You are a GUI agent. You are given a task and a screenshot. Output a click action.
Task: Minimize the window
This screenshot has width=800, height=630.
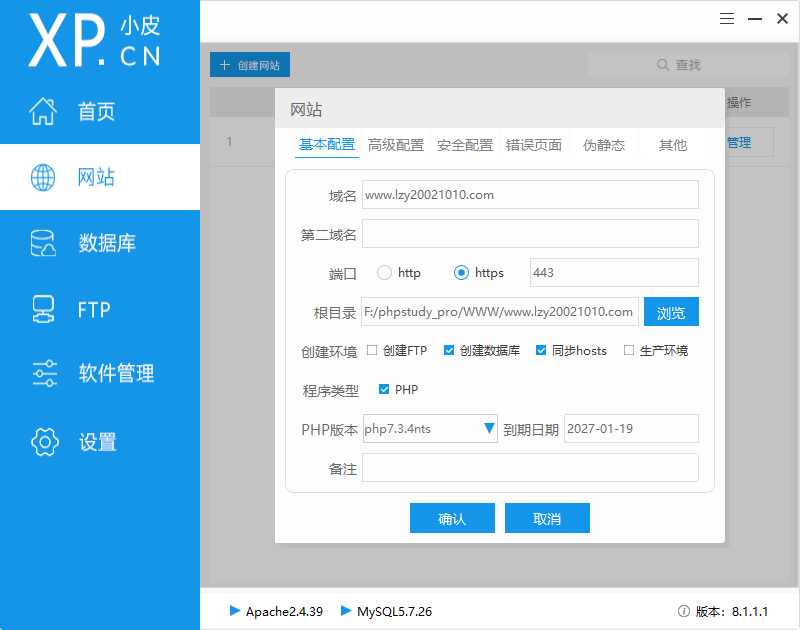(x=755, y=19)
